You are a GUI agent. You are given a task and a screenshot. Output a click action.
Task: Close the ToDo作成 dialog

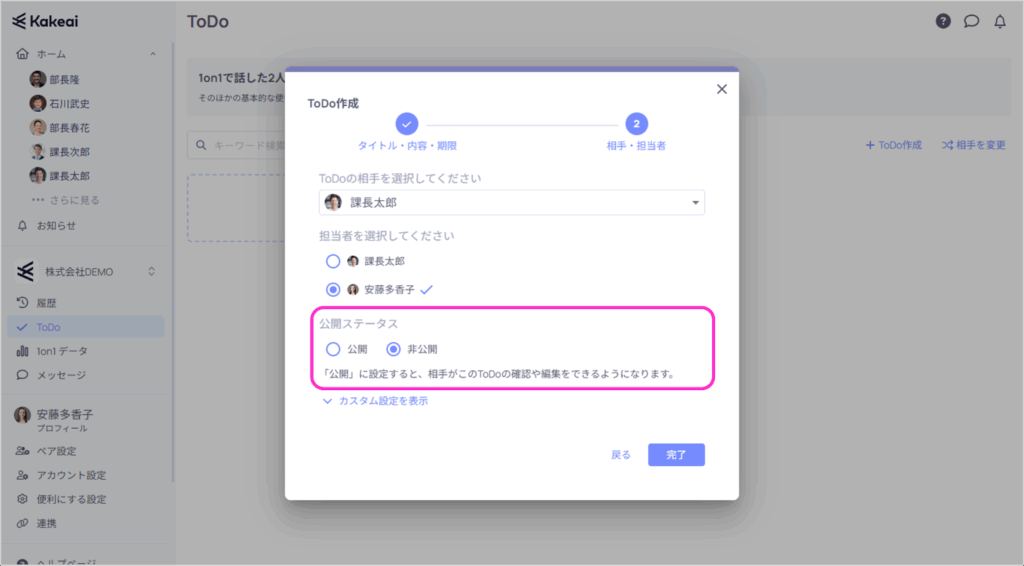coord(721,89)
